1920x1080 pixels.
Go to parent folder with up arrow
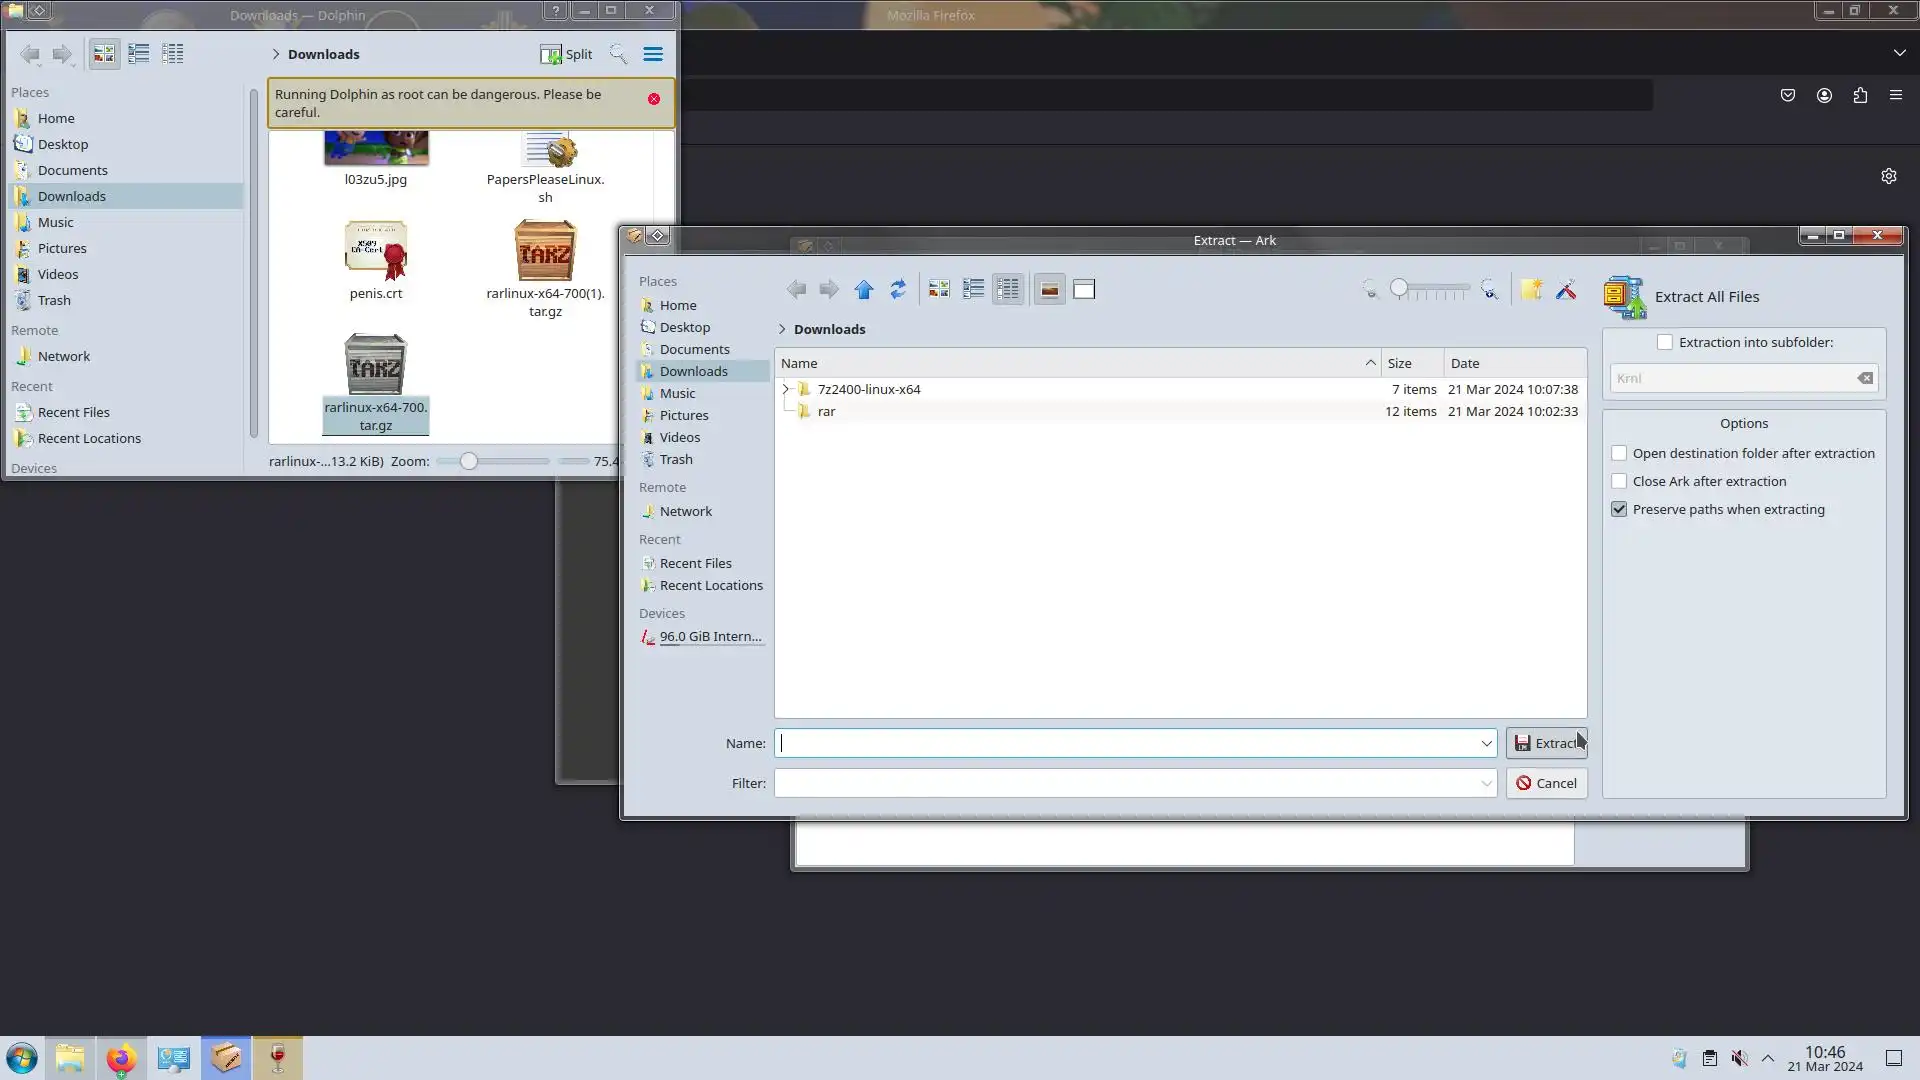pyautogui.click(x=864, y=290)
